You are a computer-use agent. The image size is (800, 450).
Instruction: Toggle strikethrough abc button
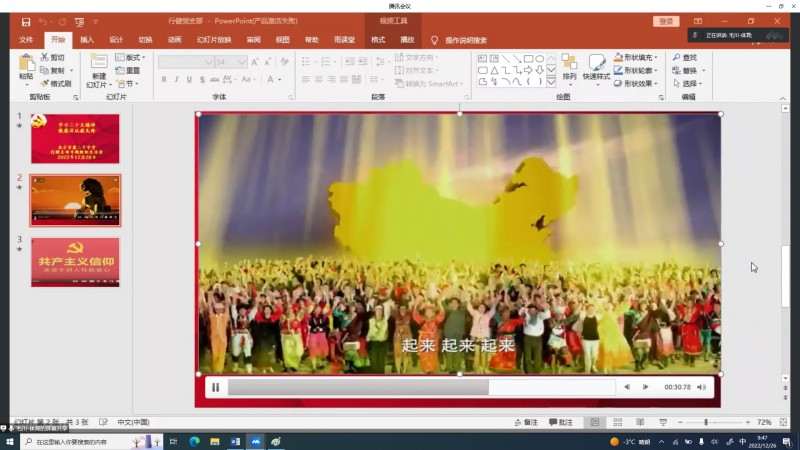(215, 80)
